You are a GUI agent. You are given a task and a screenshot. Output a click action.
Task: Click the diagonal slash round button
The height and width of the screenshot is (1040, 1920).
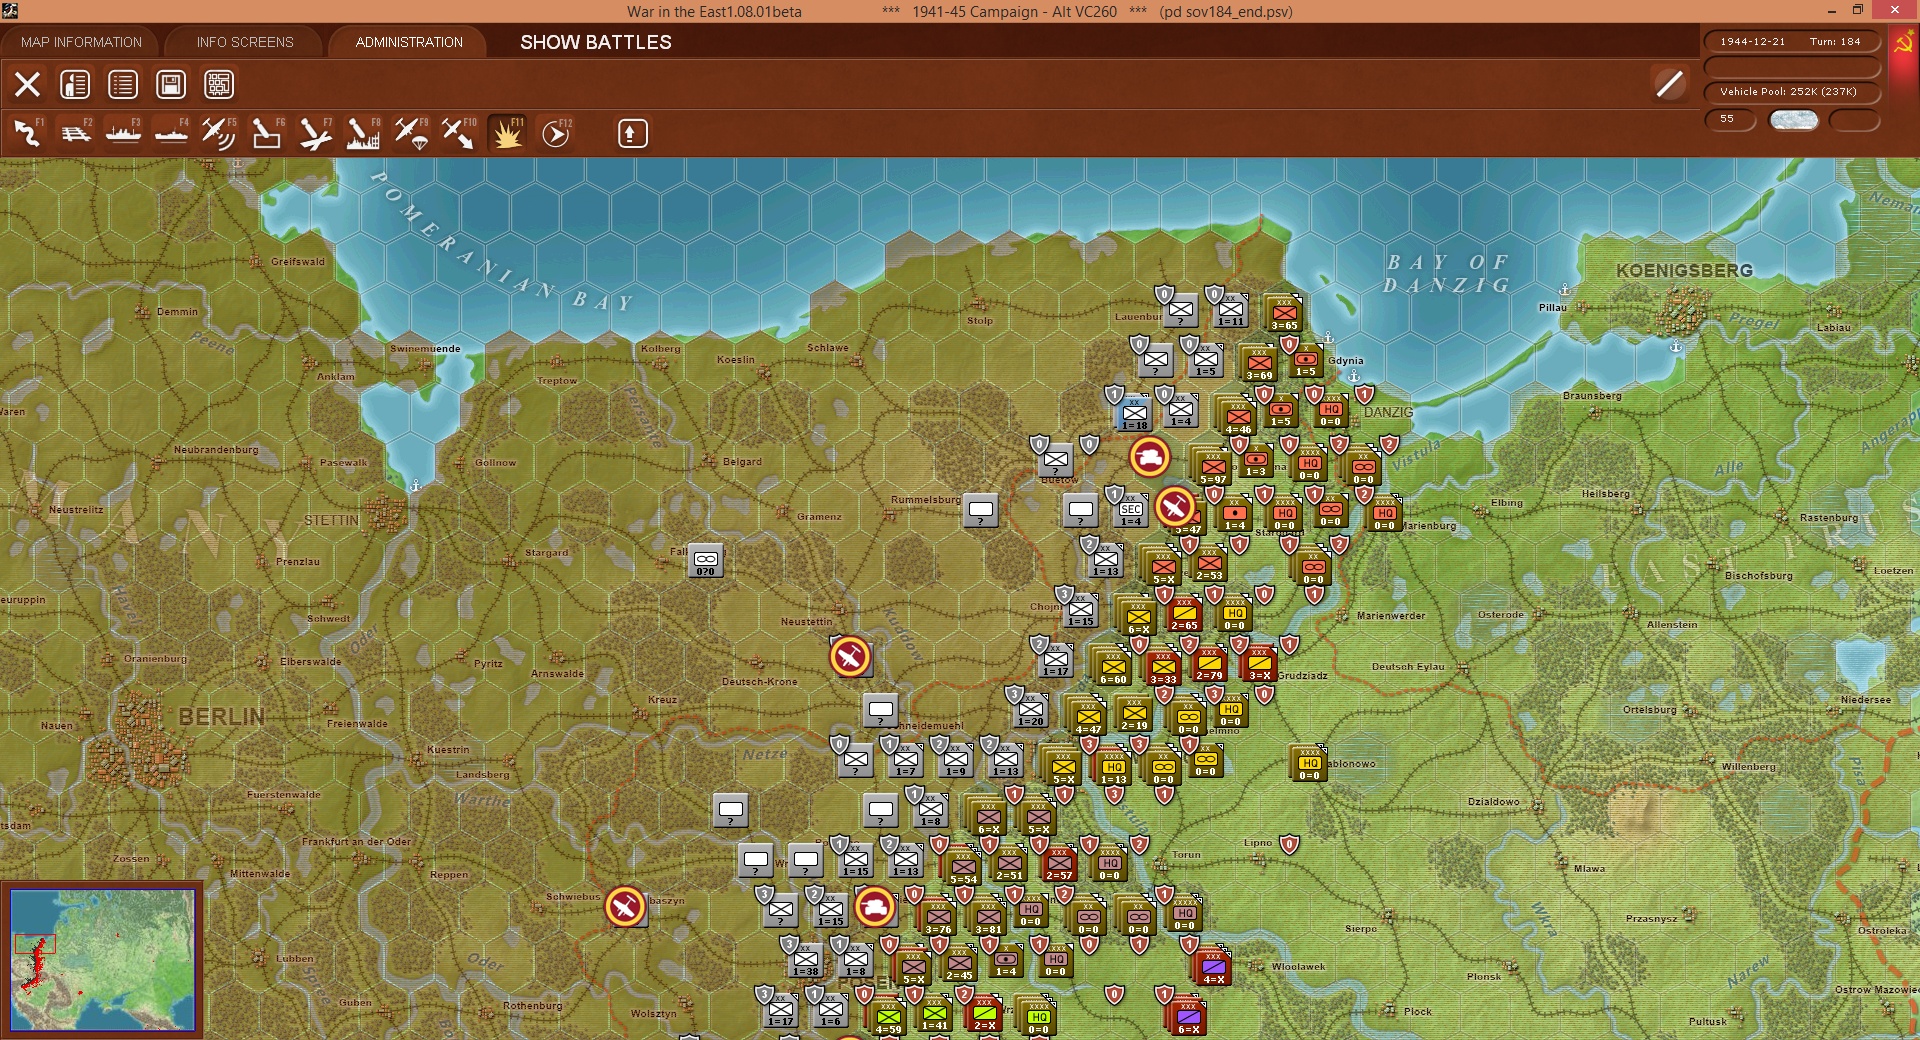[1669, 84]
